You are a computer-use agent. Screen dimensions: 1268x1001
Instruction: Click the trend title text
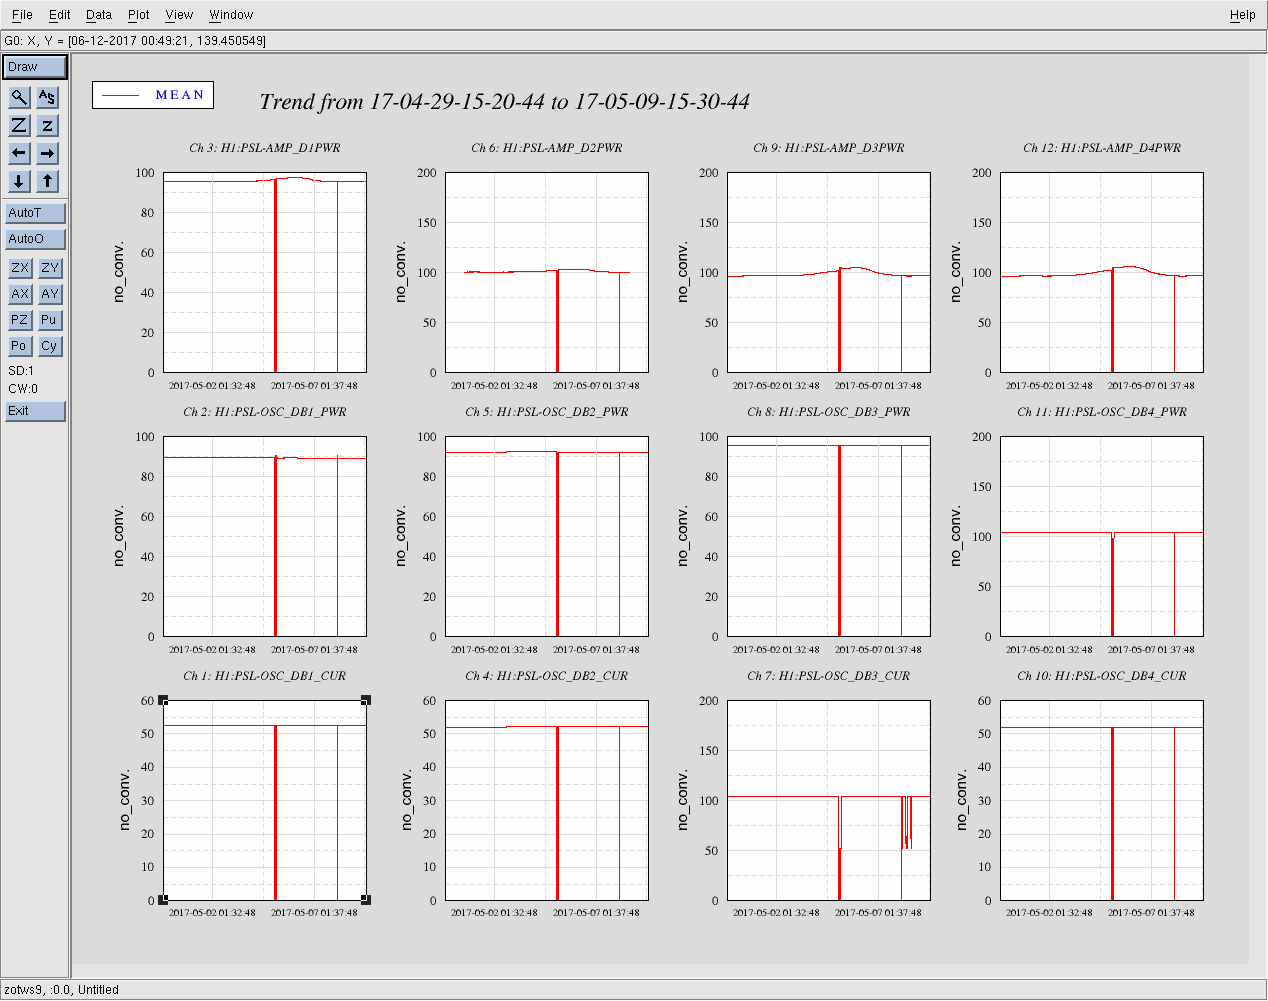tap(504, 101)
